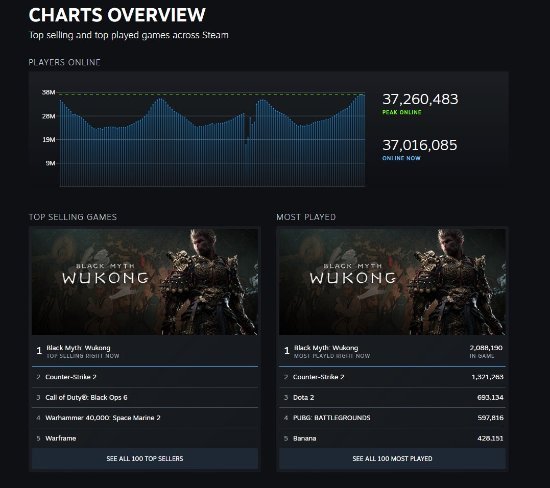The image size is (550, 488).
Task: Click See All 100 Top Sellers button
Action: tap(145, 459)
